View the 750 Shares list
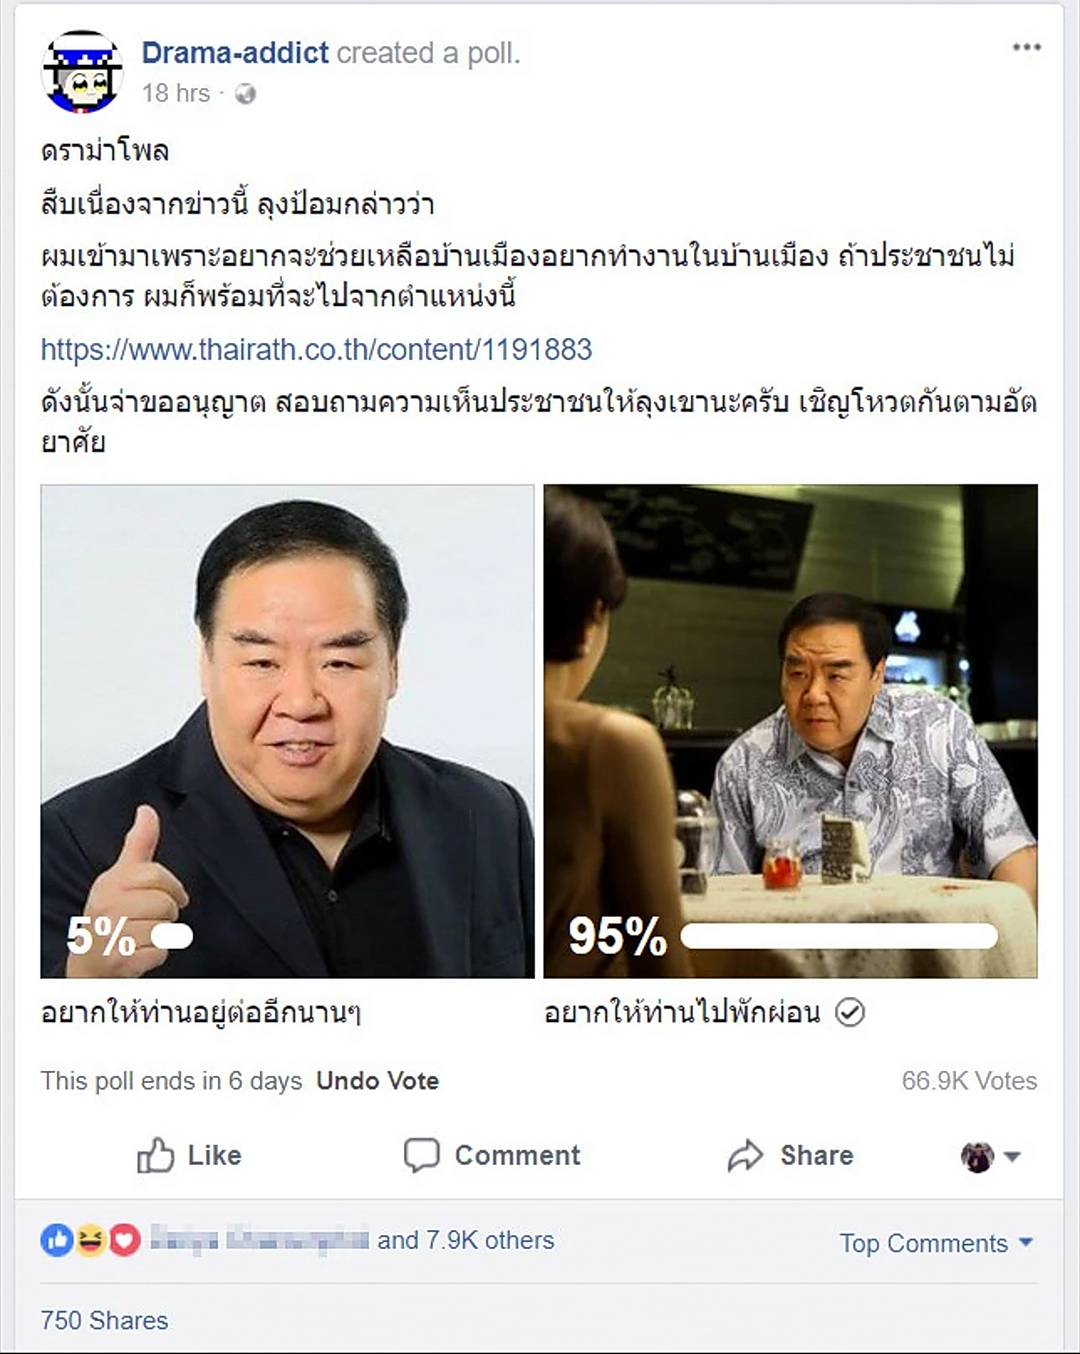 [104, 1320]
